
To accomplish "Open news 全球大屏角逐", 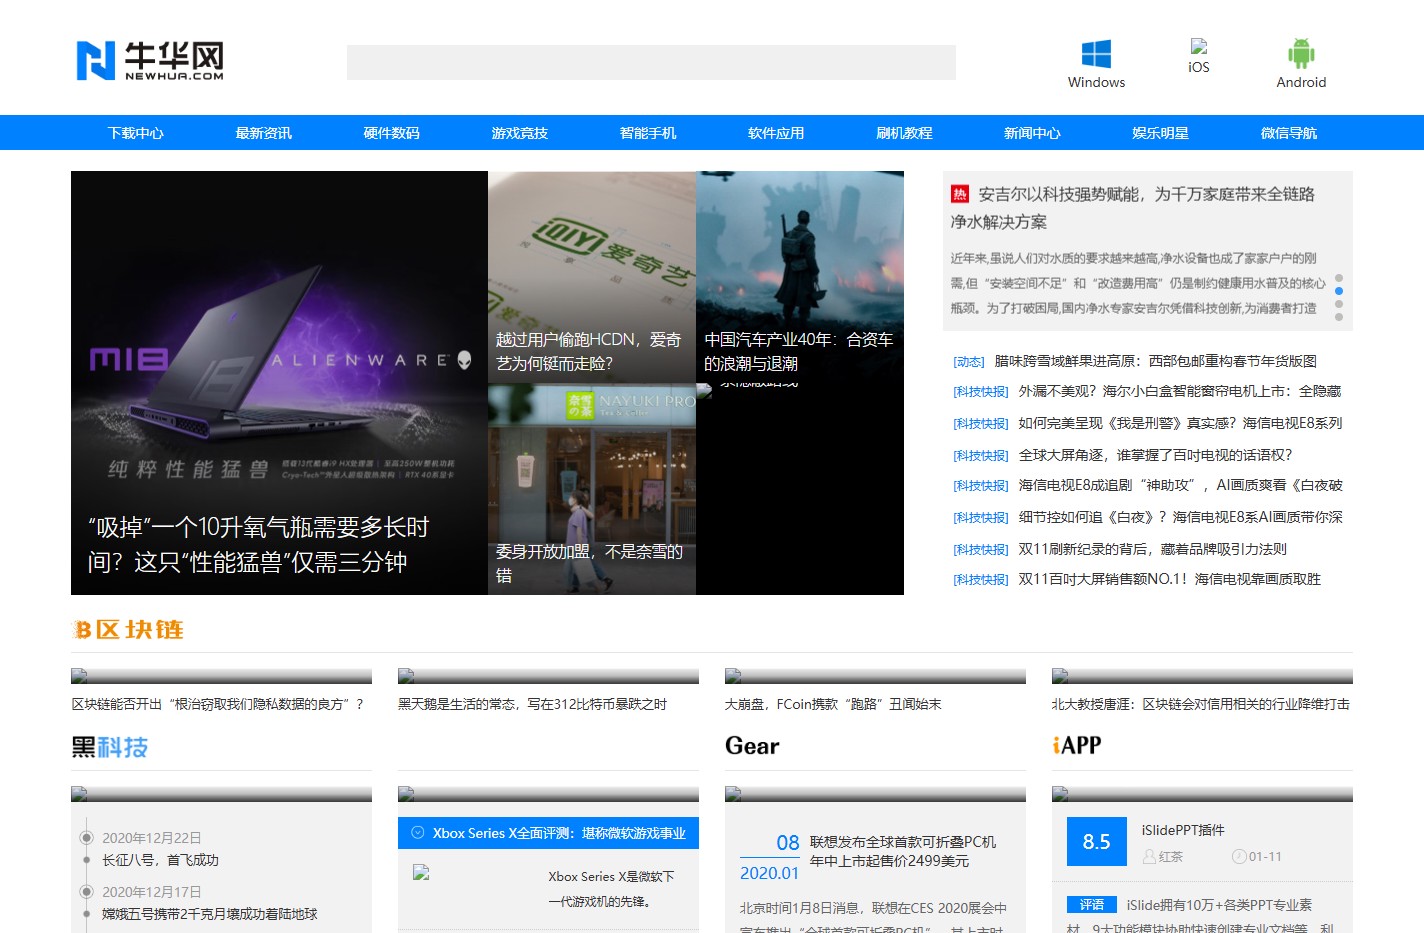I will (x=1155, y=455).
